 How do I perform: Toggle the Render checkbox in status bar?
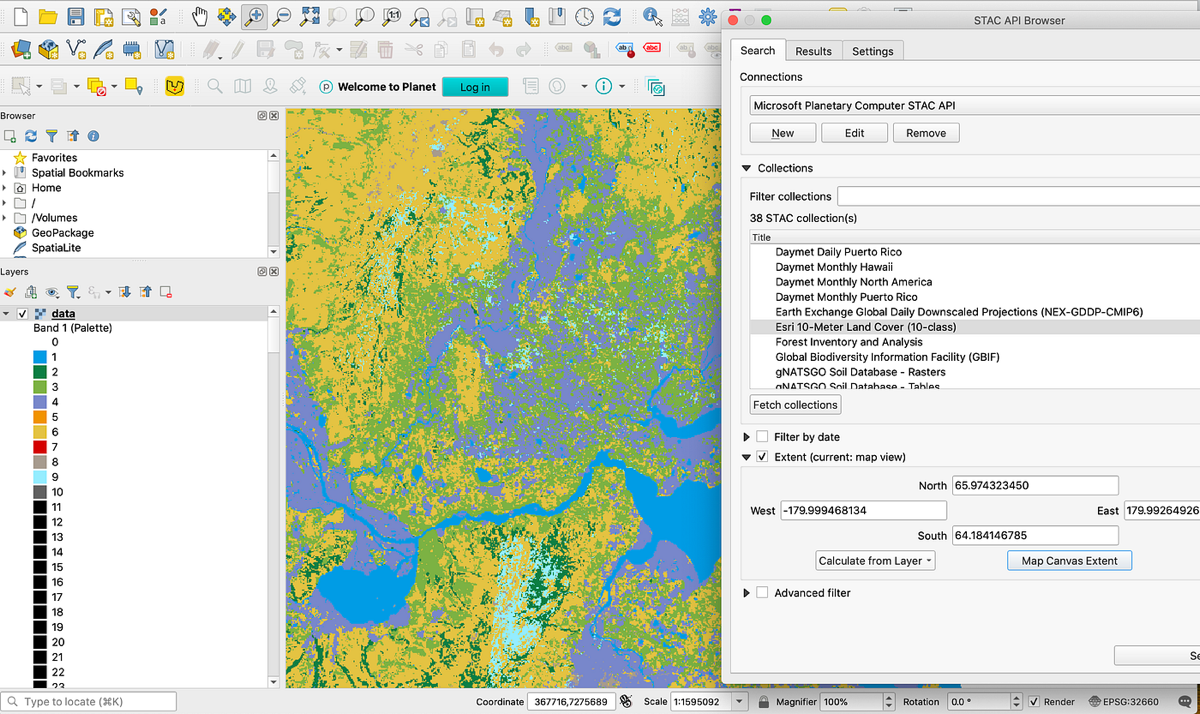[x=1034, y=702]
